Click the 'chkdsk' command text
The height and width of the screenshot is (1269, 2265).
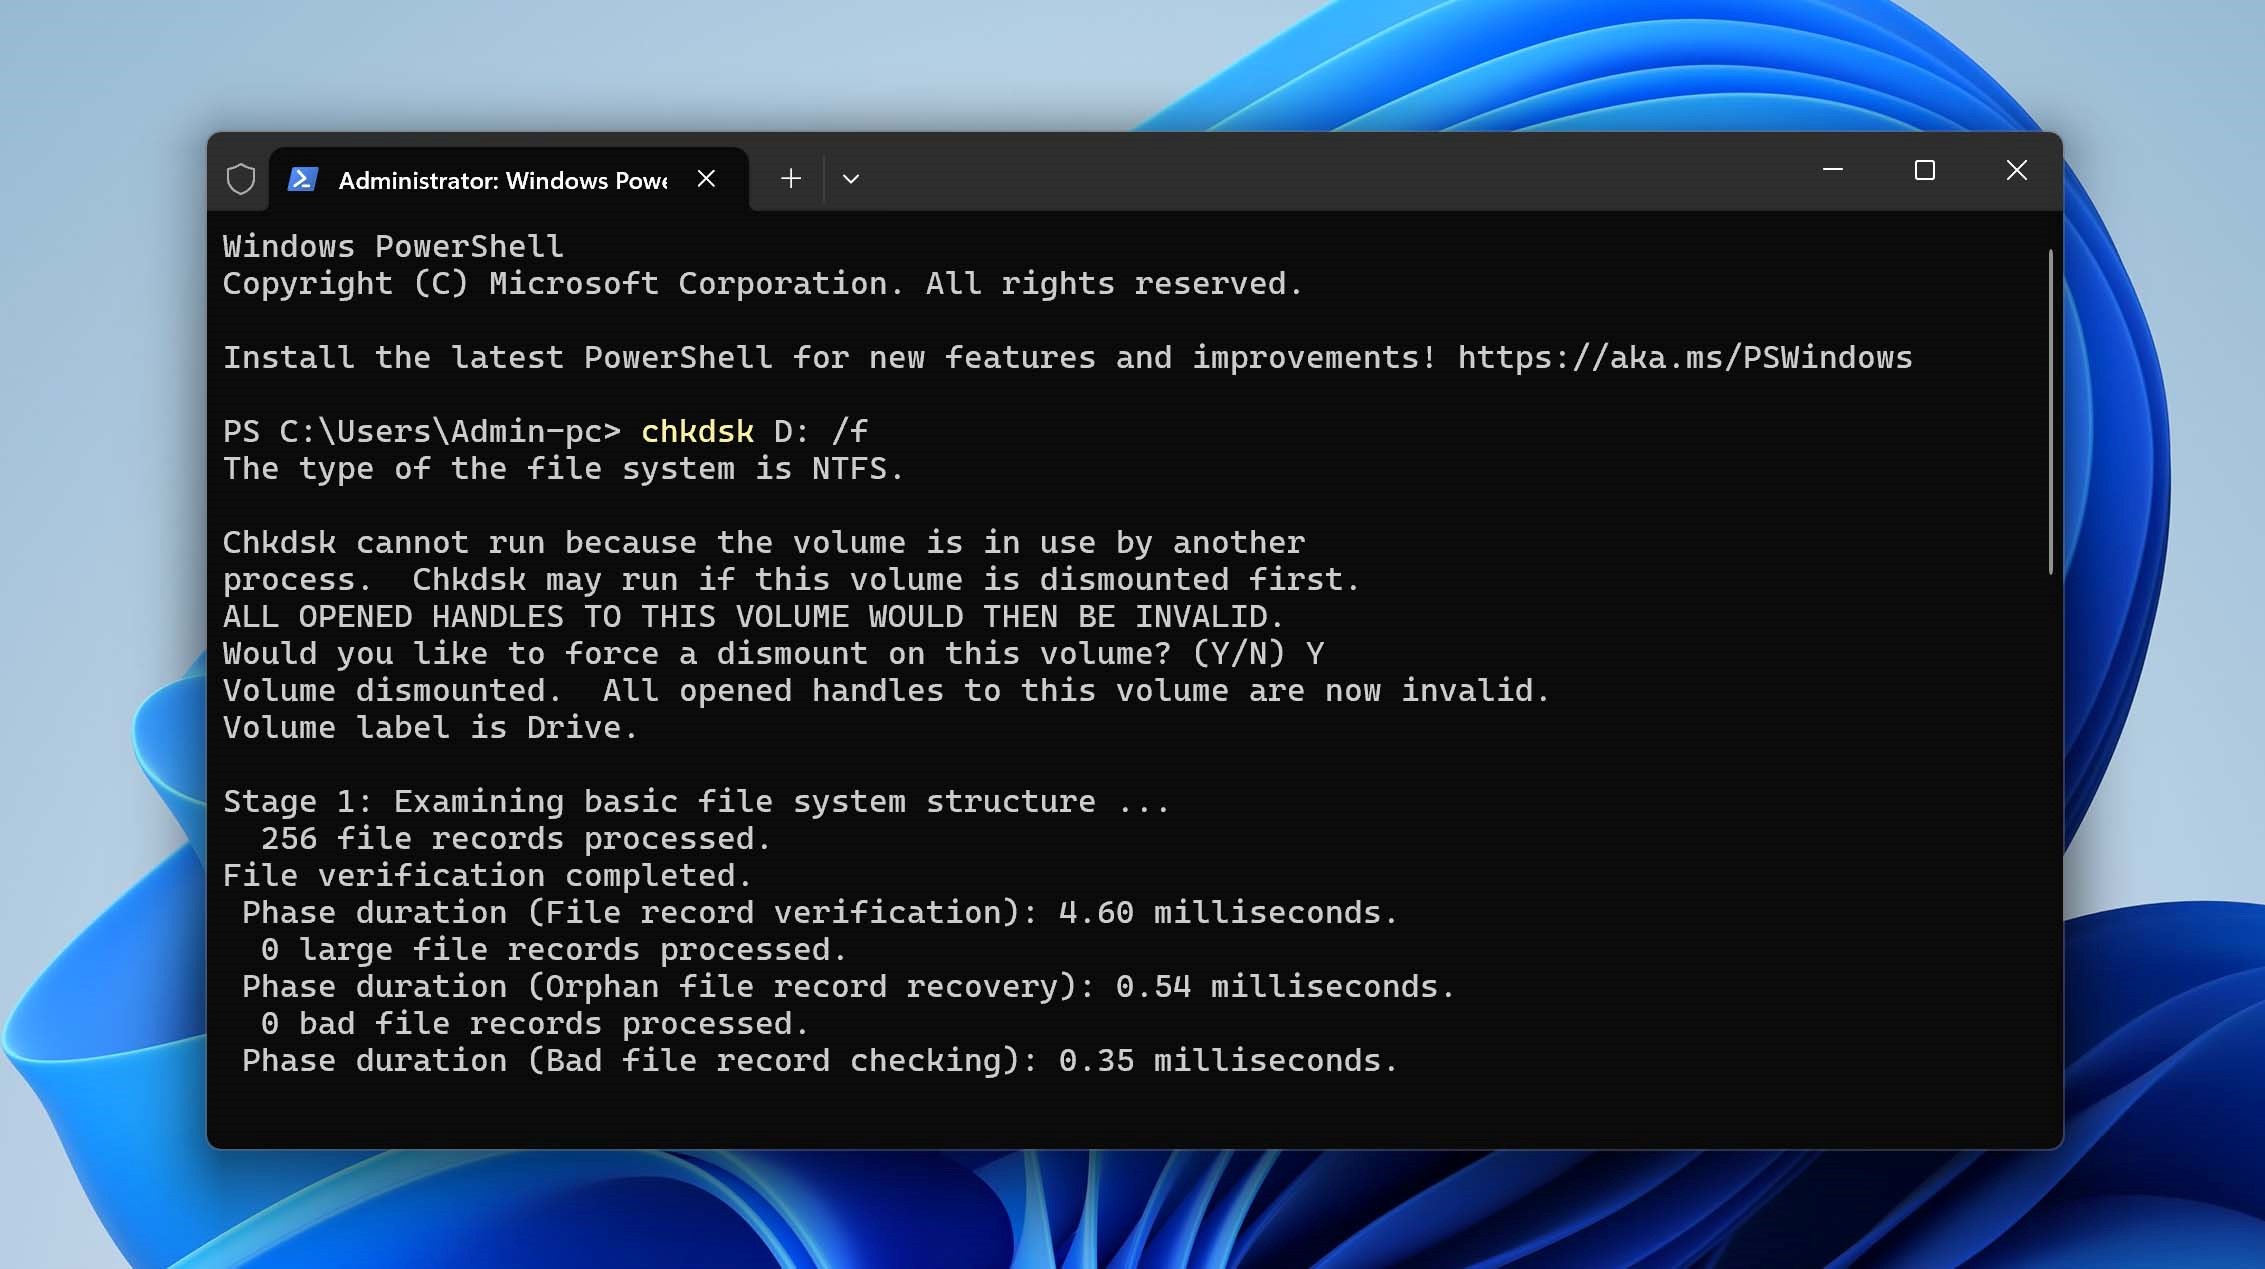click(697, 431)
